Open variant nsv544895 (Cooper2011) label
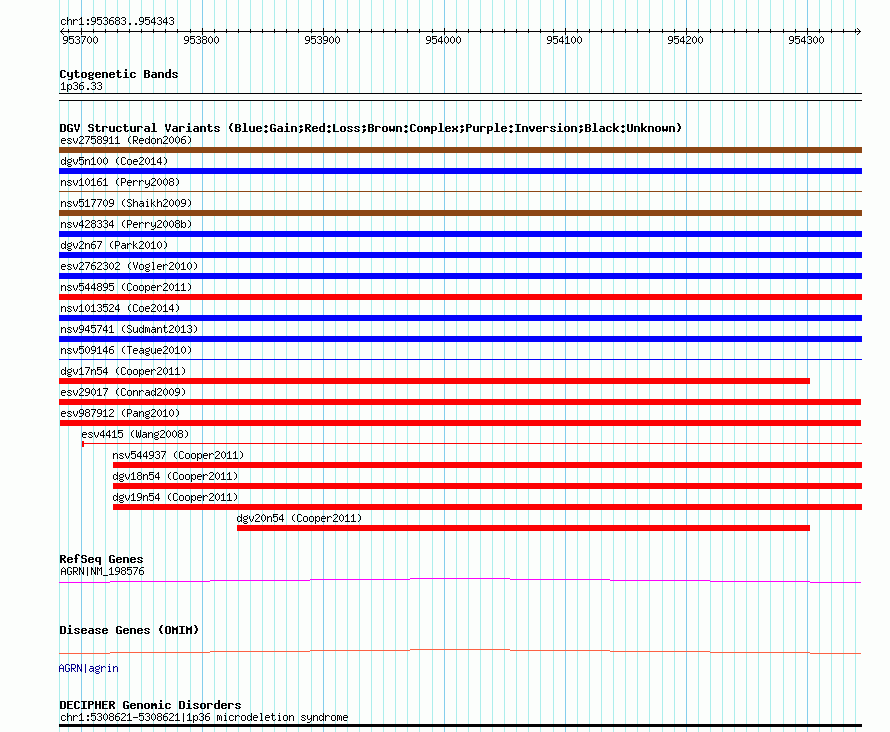This screenshot has height=732, width=890. point(126,287)
